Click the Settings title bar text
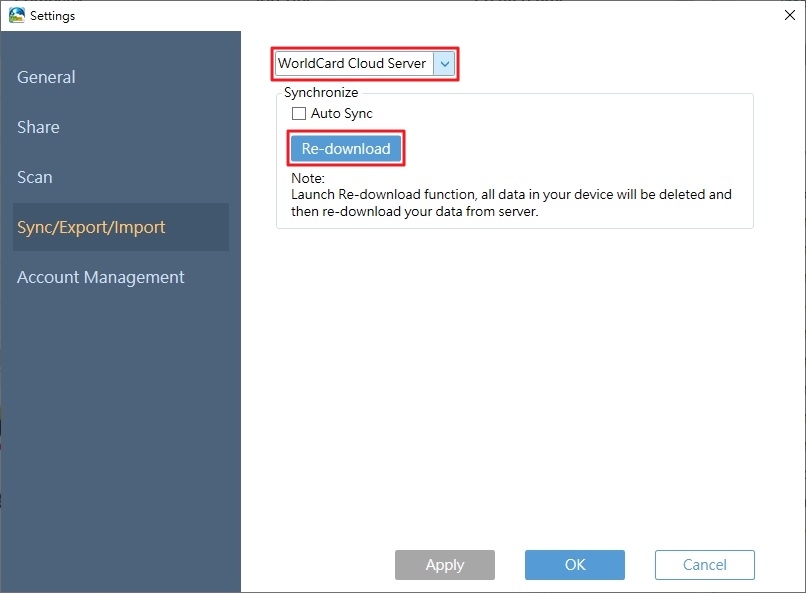Viewport: 806px width, 593px height. point(52,16)
